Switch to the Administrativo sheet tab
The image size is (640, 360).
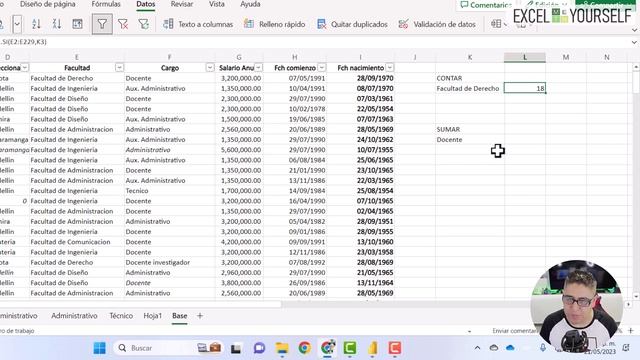tap(74, 316)
